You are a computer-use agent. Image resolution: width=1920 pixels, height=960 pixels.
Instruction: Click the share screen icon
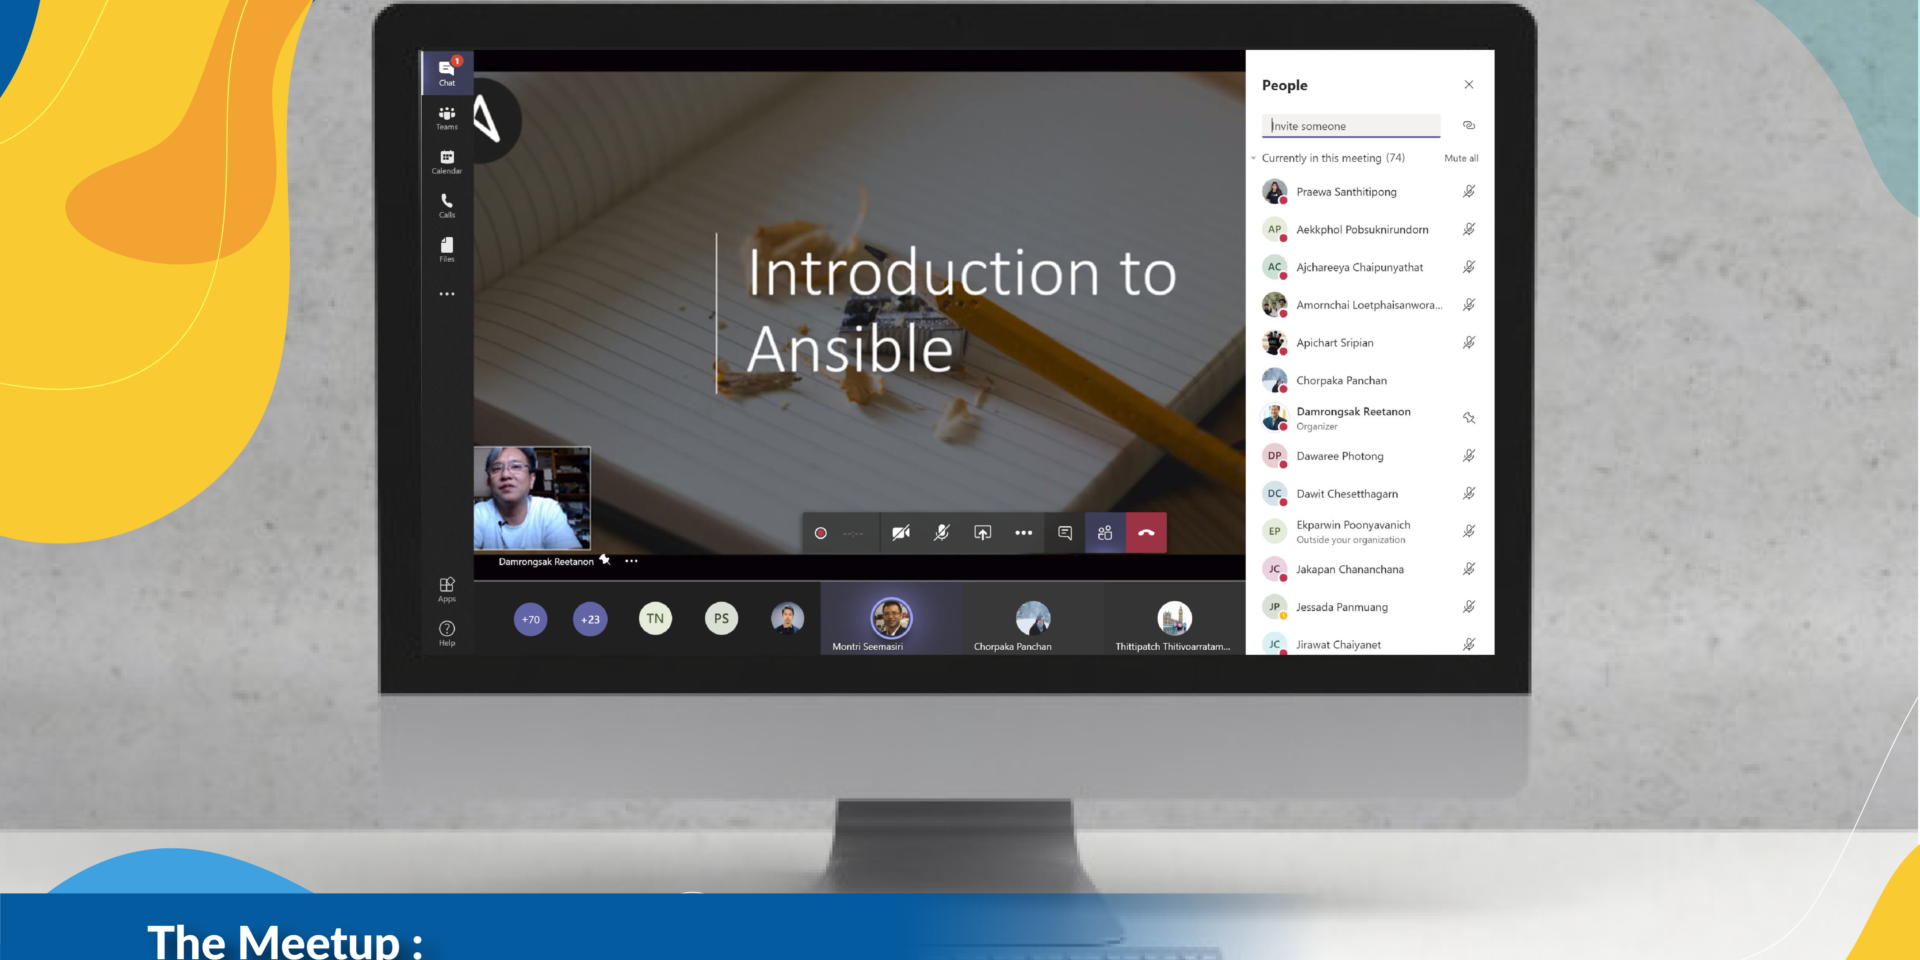pos(983,533)
